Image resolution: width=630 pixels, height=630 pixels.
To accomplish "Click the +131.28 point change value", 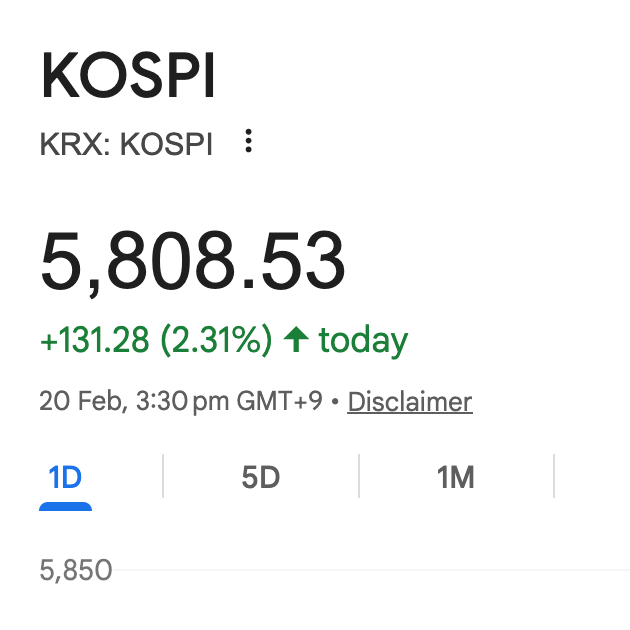I will [95, 341].
